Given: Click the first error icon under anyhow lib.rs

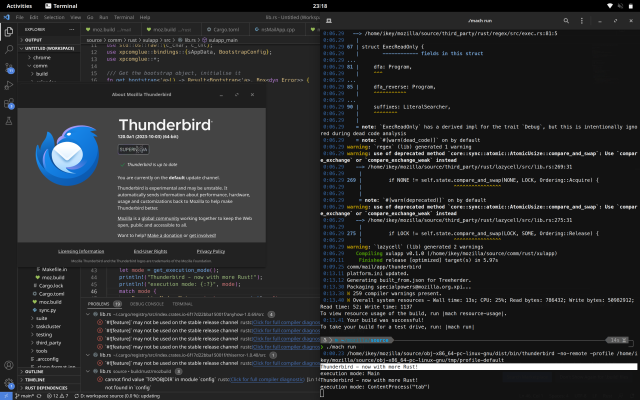Looking at the screenshot, I should click(x=100, y=322).
